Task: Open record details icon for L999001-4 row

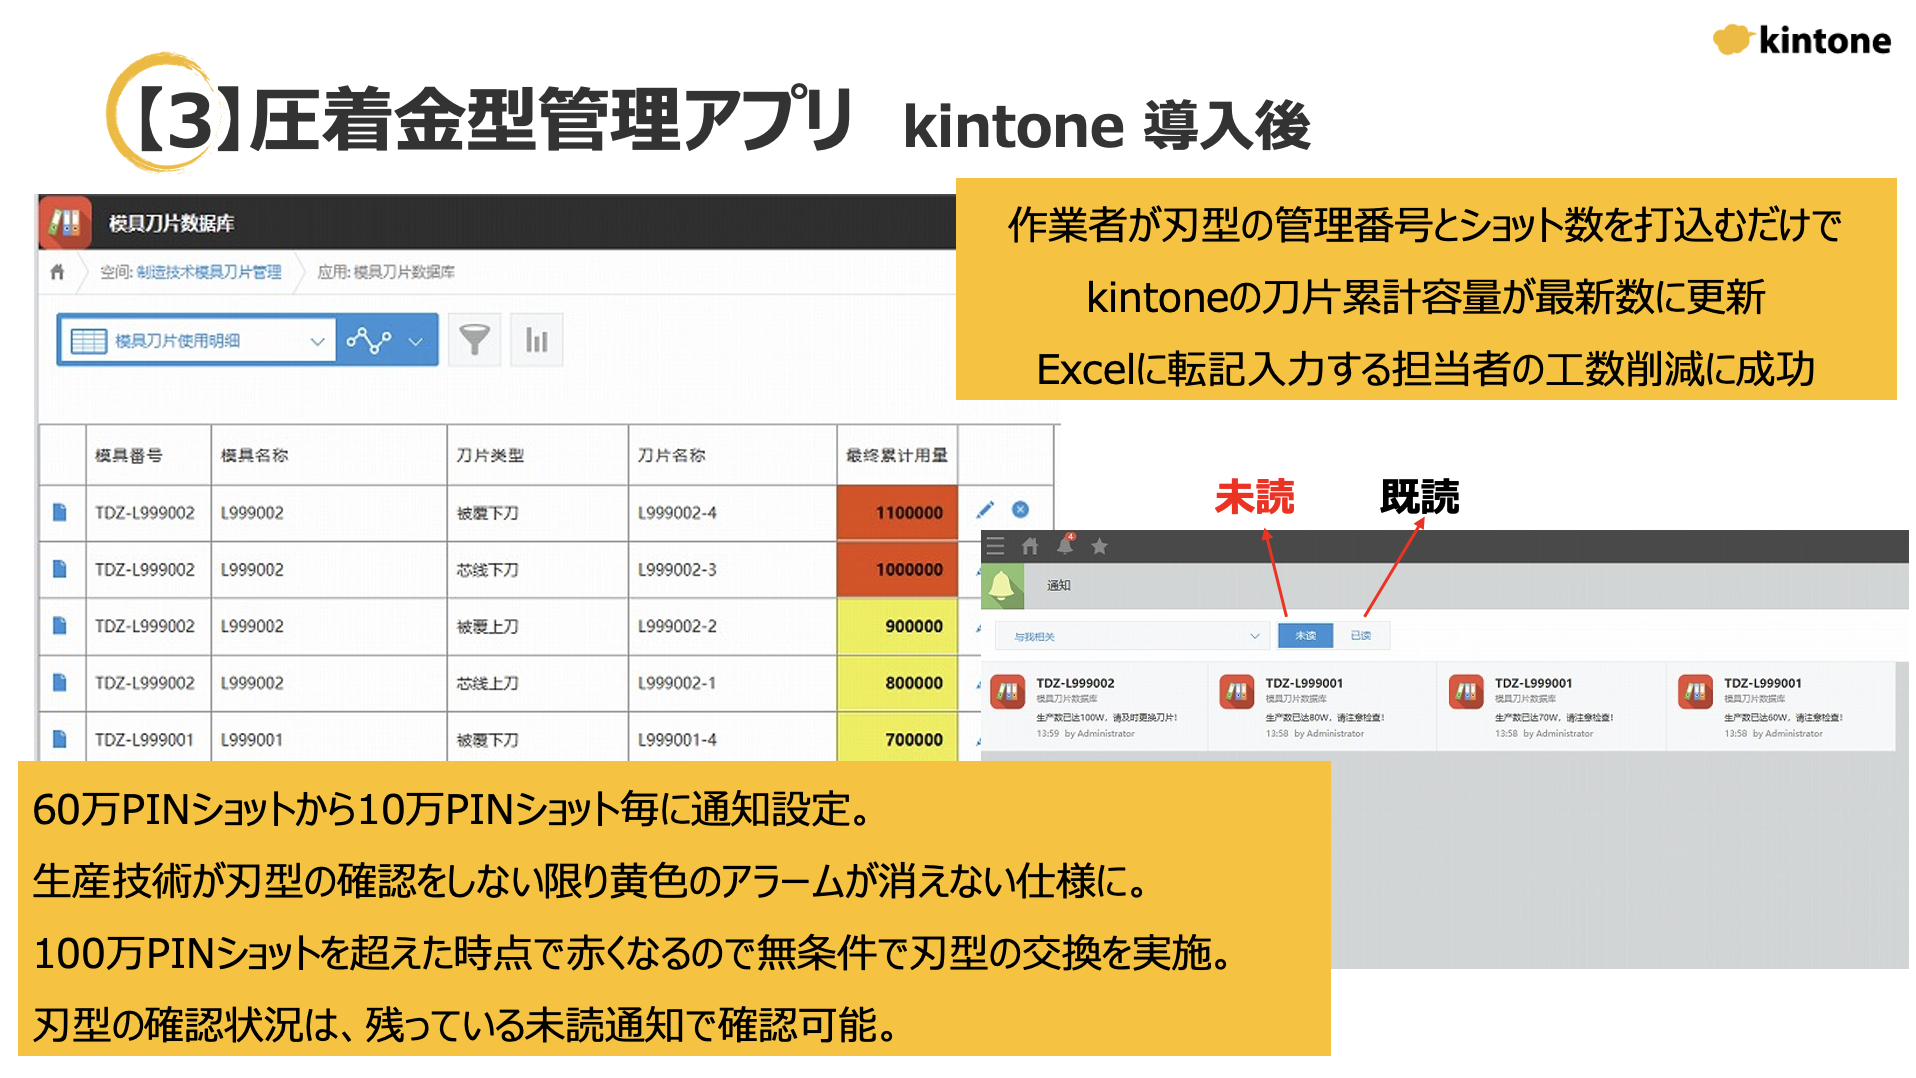Action: coord(60,739)
